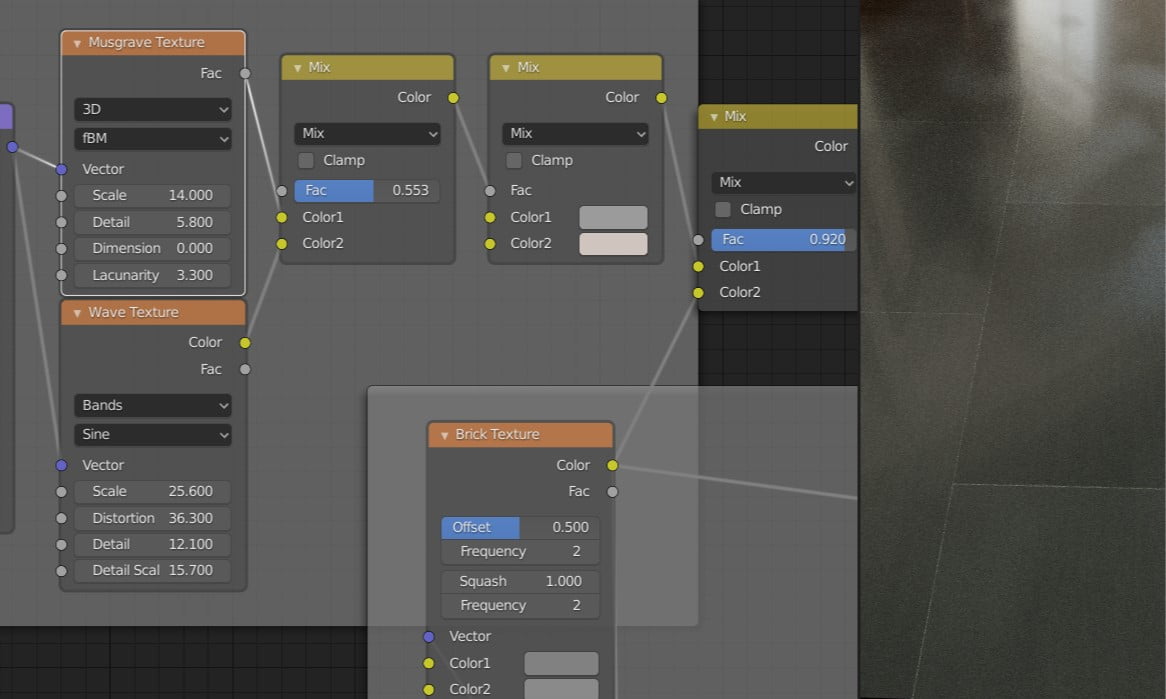Click the Color output socket on Brick Texture
Screen dimensions: 1166x699
click(613, 465)
